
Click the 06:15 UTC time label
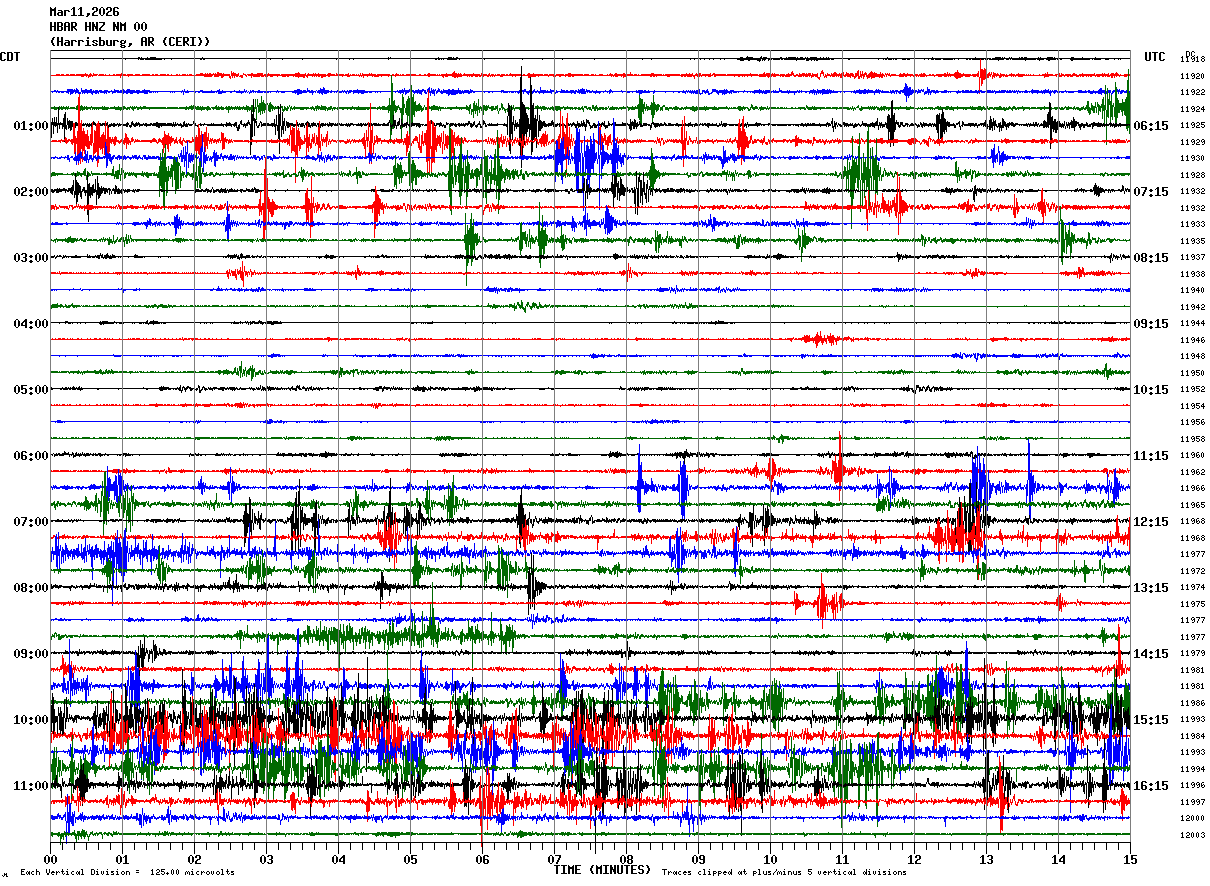click(x=1152, y=126)
